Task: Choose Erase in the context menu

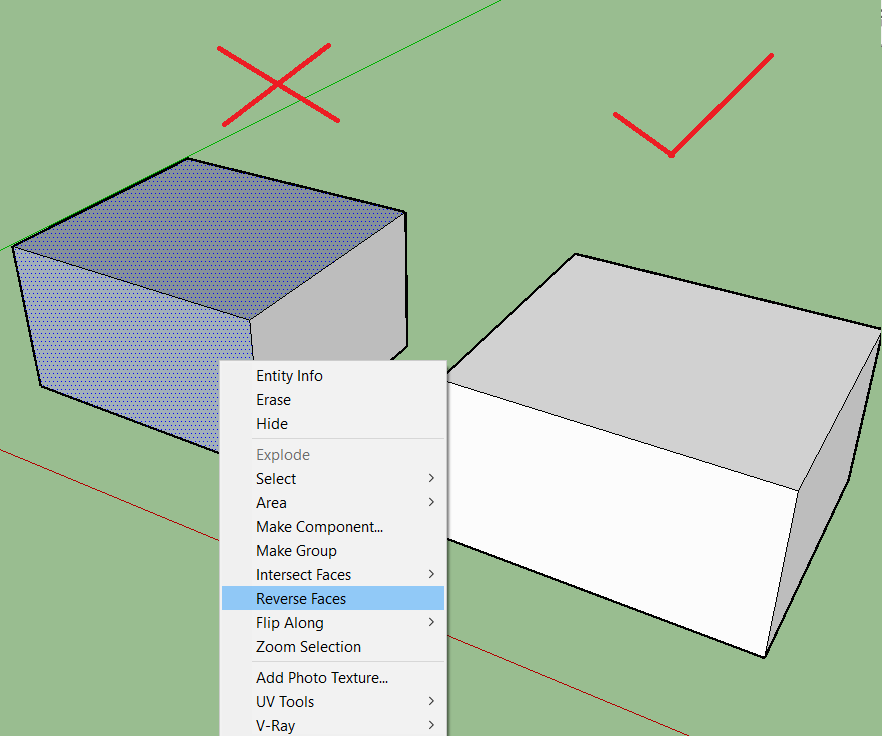Action: pyautogui.click(x=333, y=400)
